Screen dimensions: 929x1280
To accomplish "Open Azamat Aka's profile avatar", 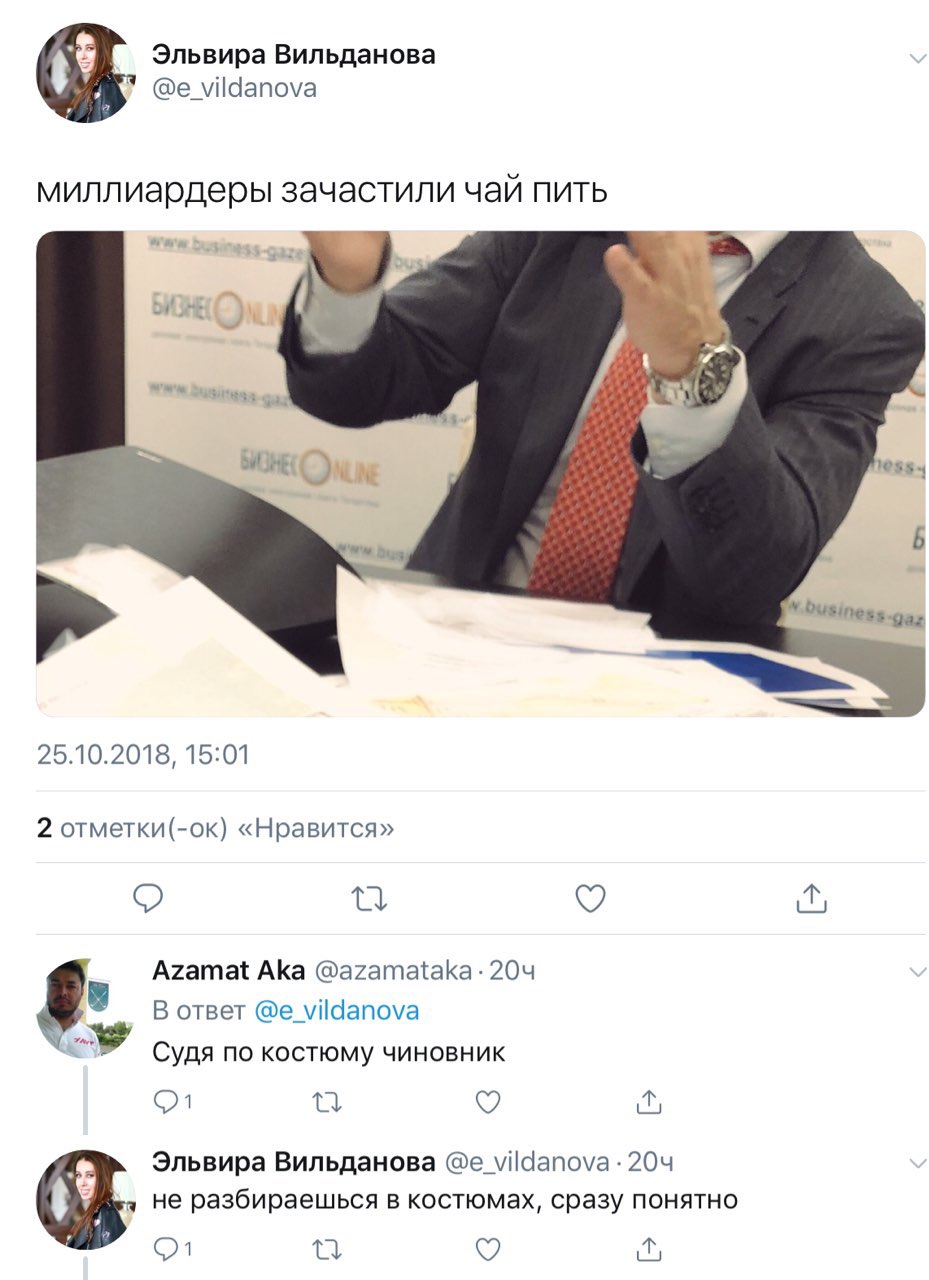I will click(85, 1008).
